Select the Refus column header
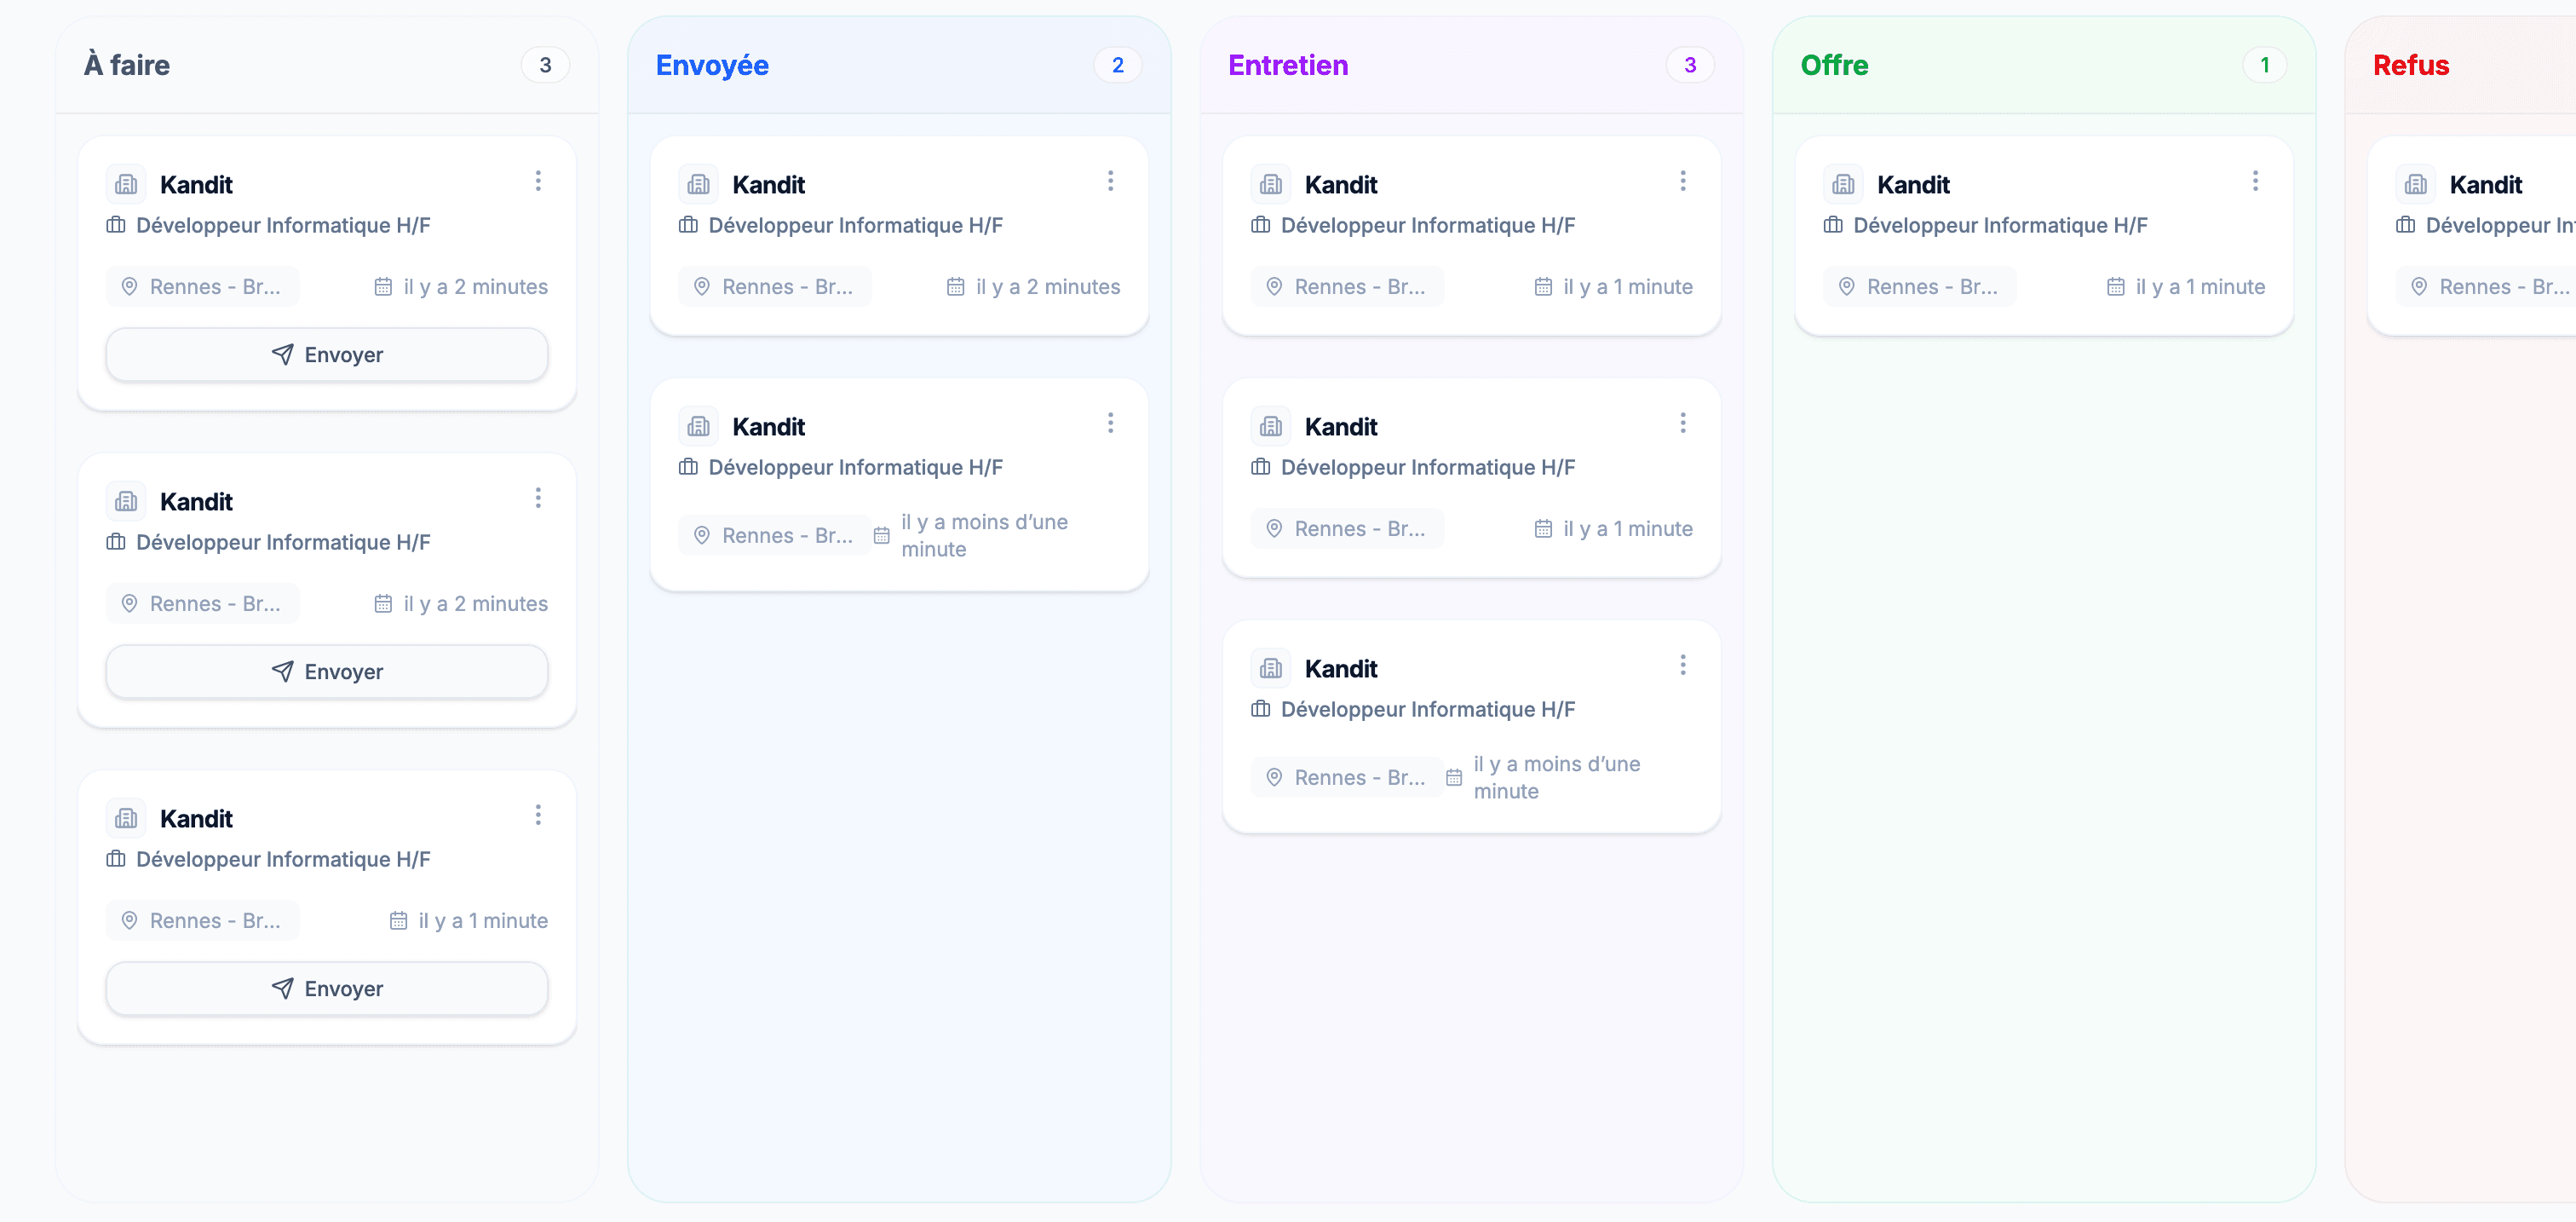The width and height of the screenshot is (2576, 1222). click(2411, 64)
